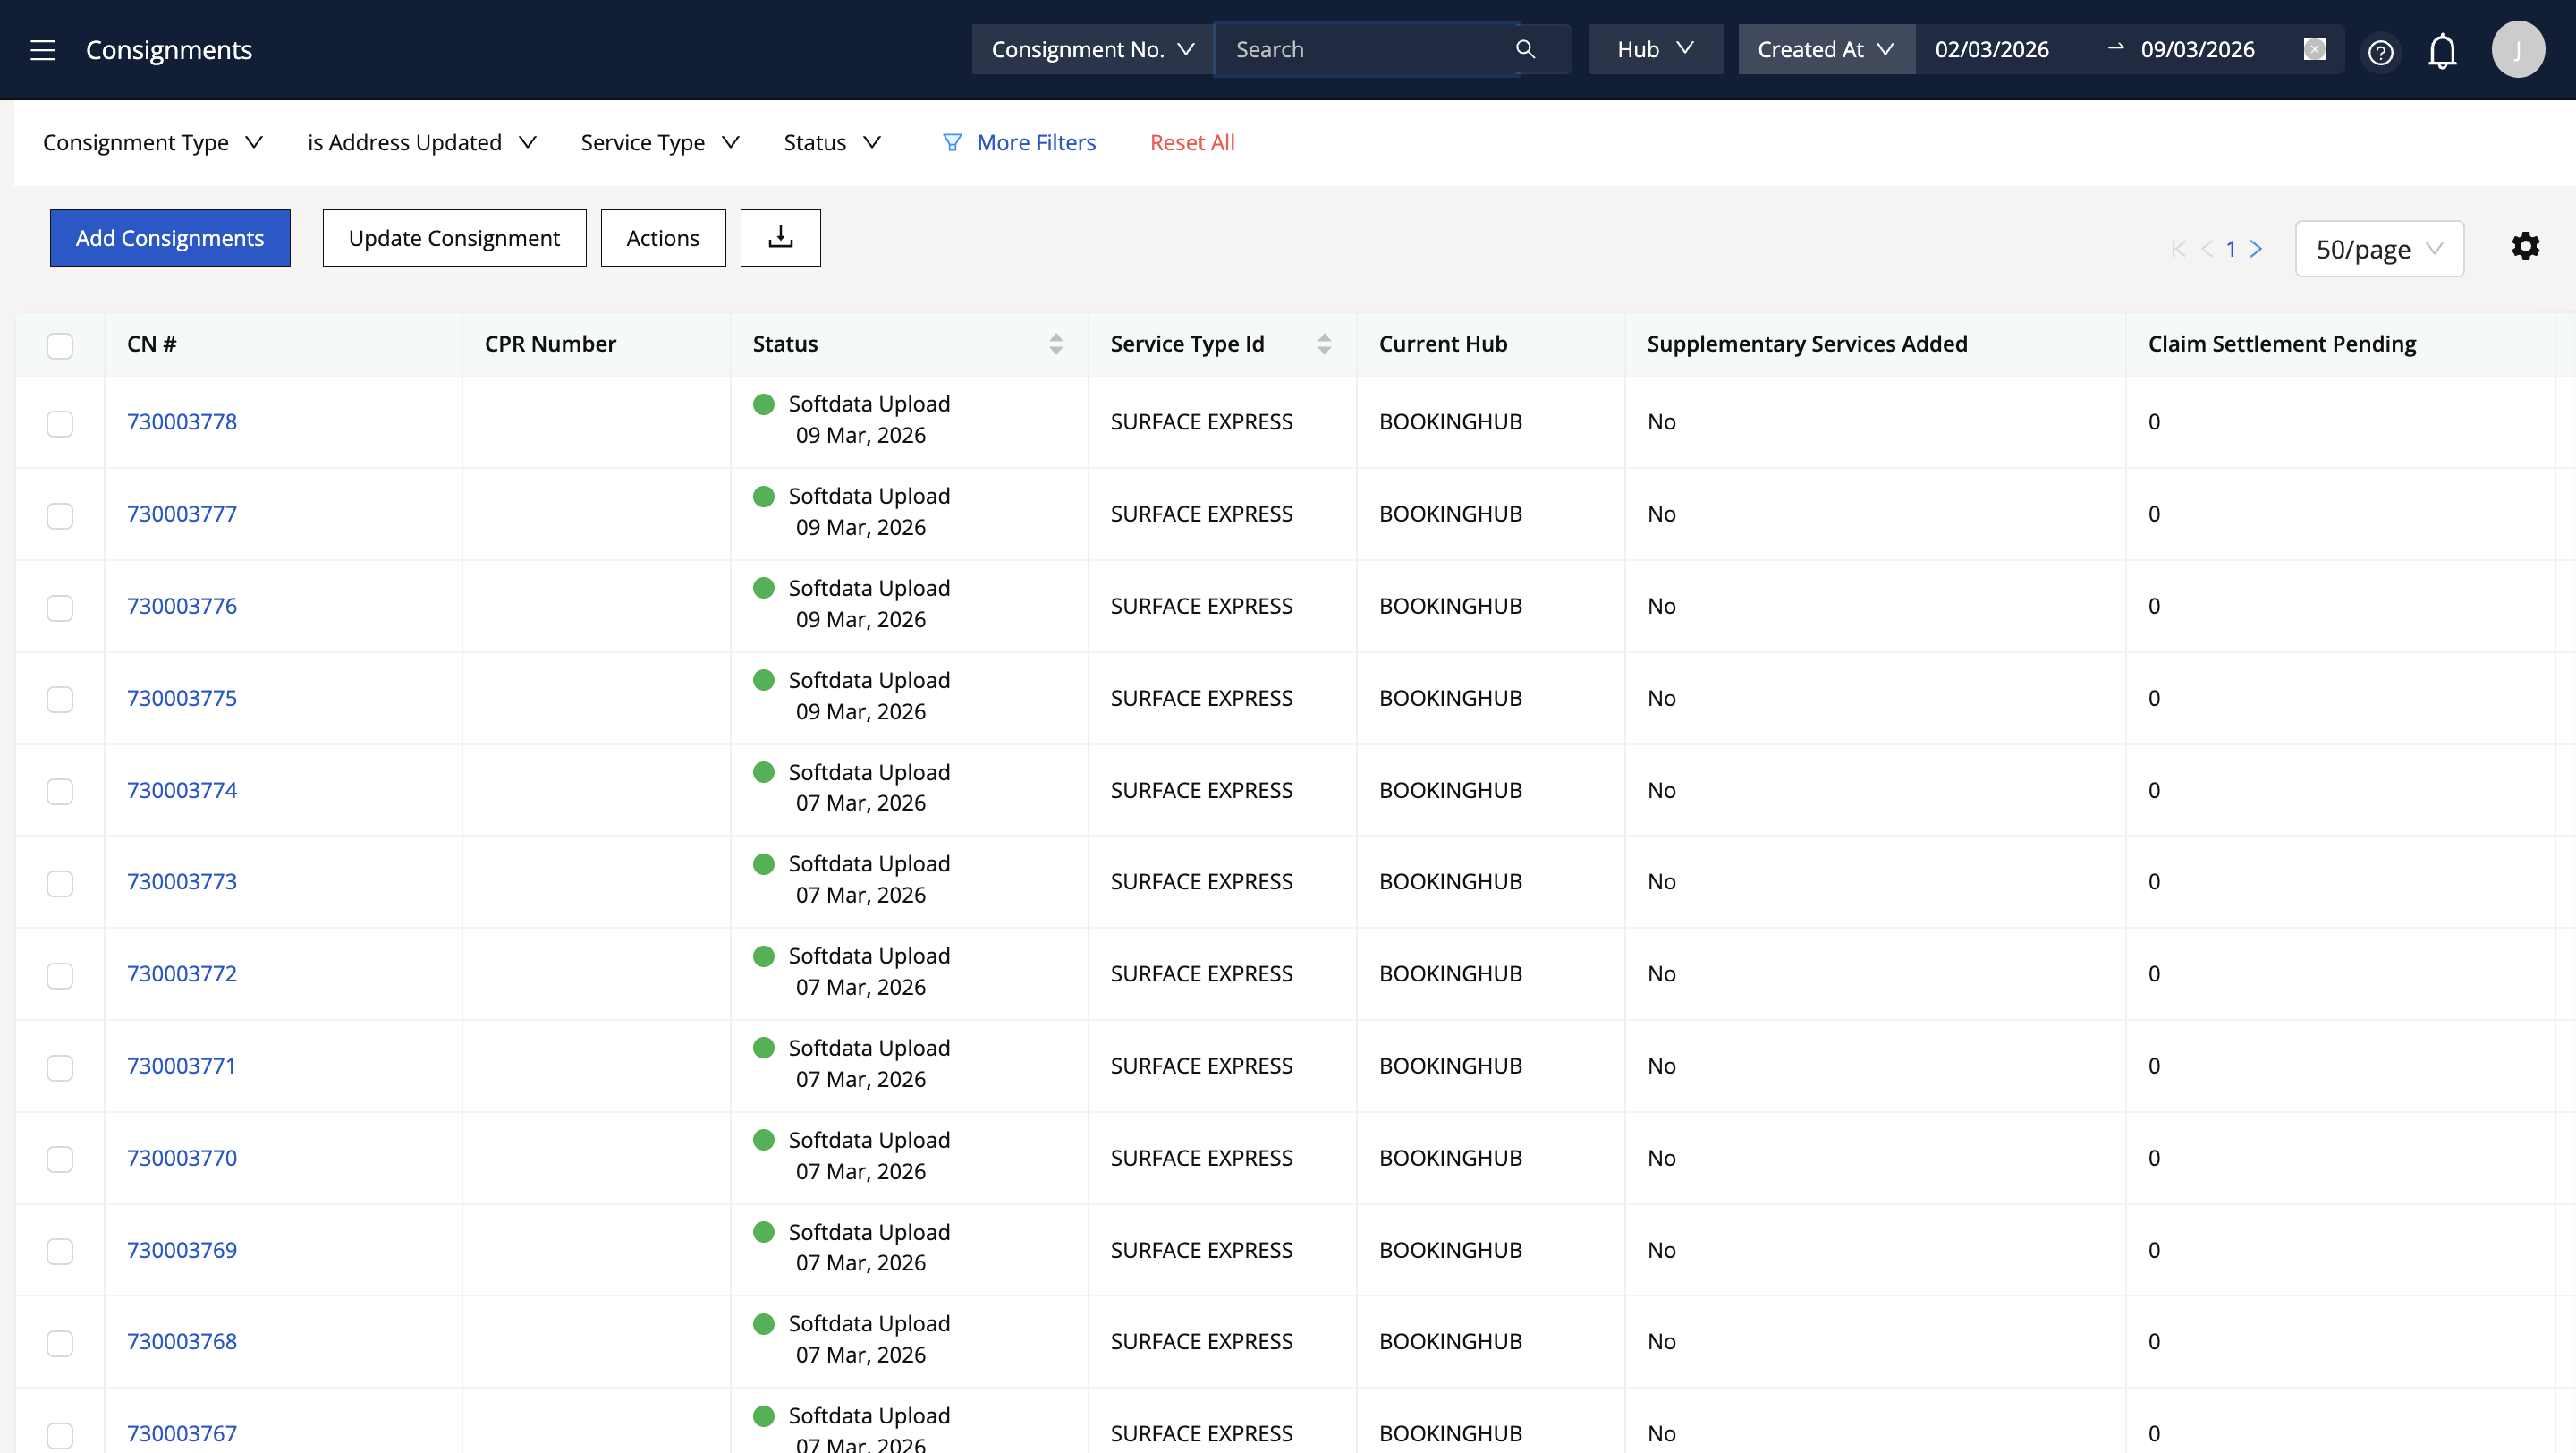Open More Filters panel

click(x=1019, y=143)
